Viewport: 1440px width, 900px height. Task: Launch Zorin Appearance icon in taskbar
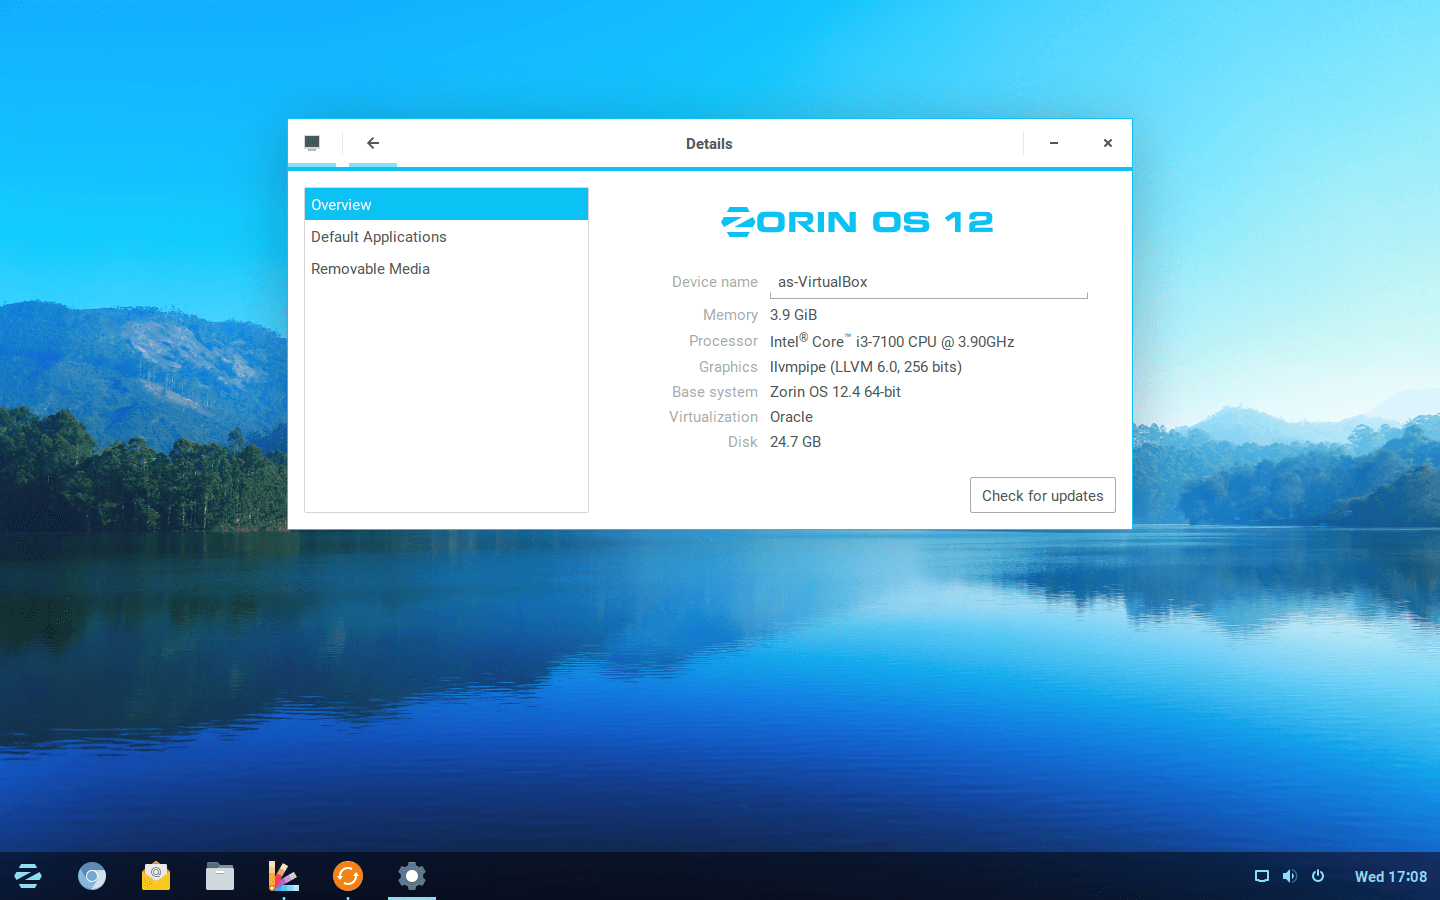point(284,877)
